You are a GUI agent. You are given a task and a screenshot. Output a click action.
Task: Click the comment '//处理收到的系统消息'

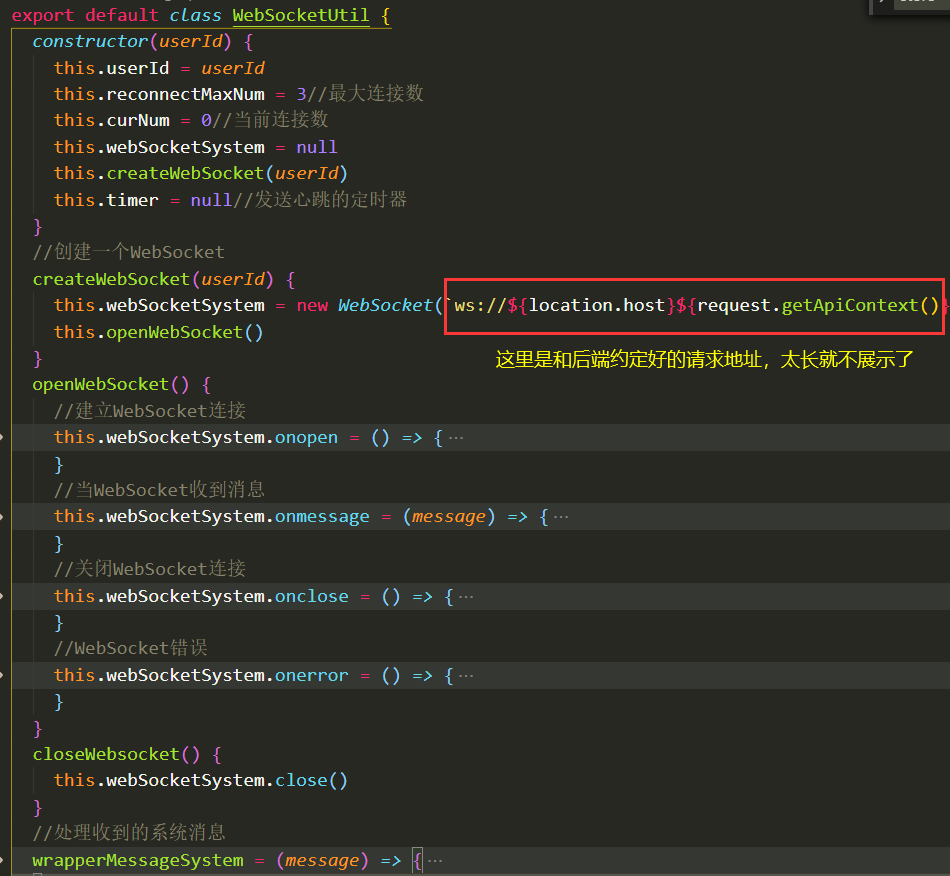[129, 832]
